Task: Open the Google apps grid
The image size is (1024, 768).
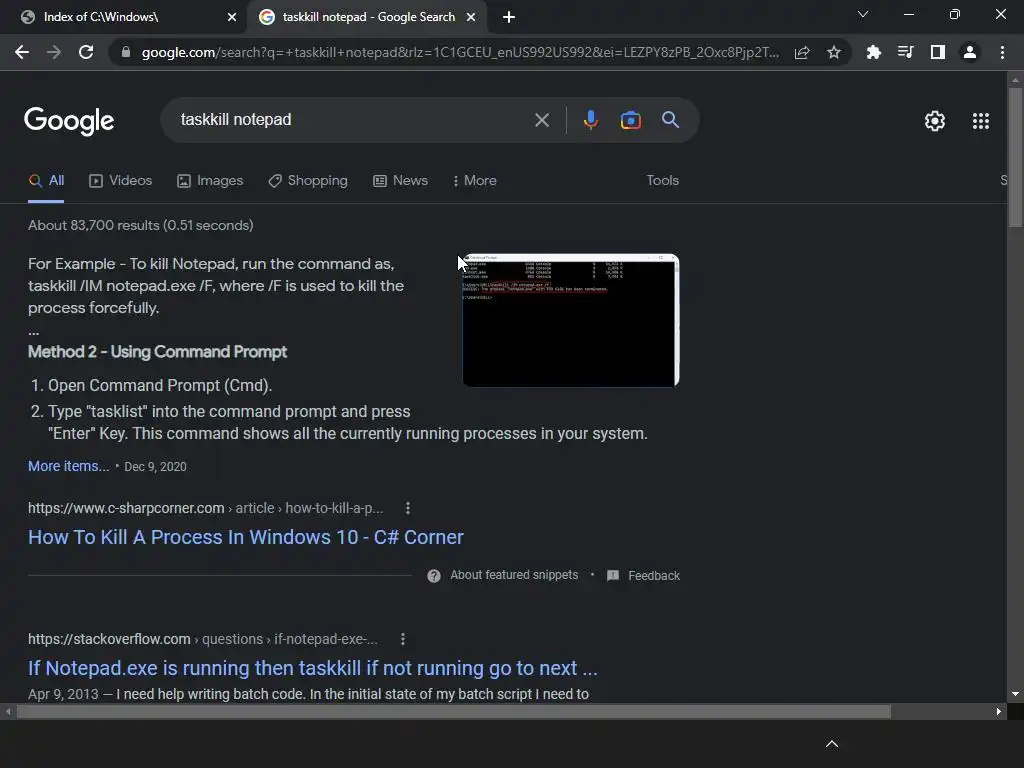Action: (981, 121)
